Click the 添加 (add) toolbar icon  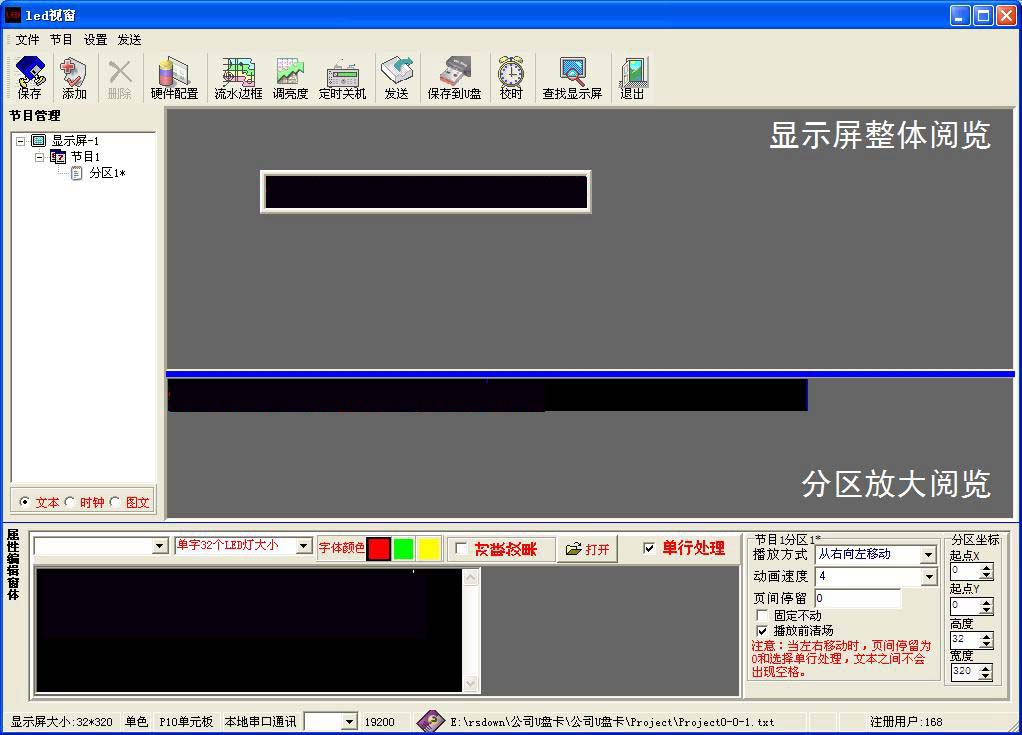pos(74,78)
